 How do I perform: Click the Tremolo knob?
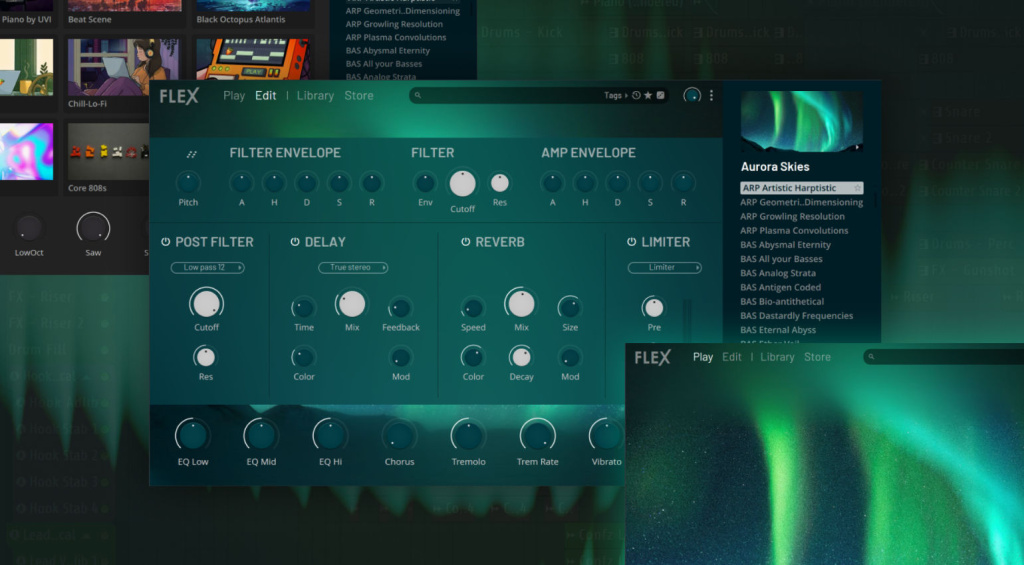pyautogui.click(x=468, y=435)
